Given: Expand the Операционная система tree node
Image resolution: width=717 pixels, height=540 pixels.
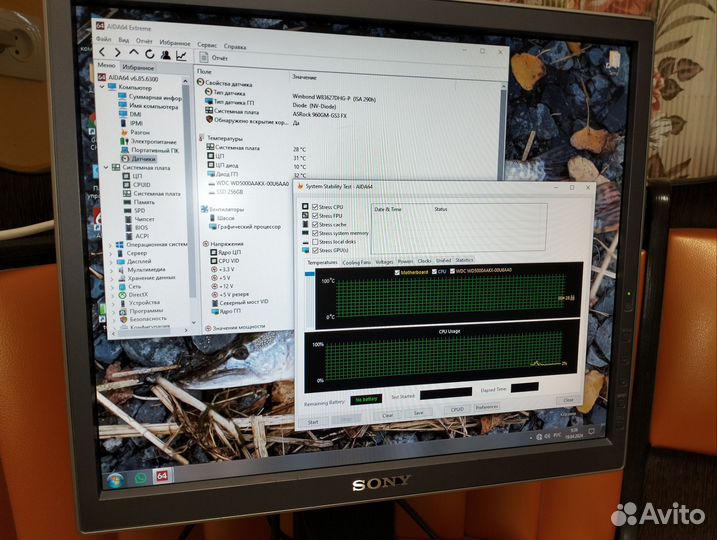Looking at the screenshot, I should (110, 245).
